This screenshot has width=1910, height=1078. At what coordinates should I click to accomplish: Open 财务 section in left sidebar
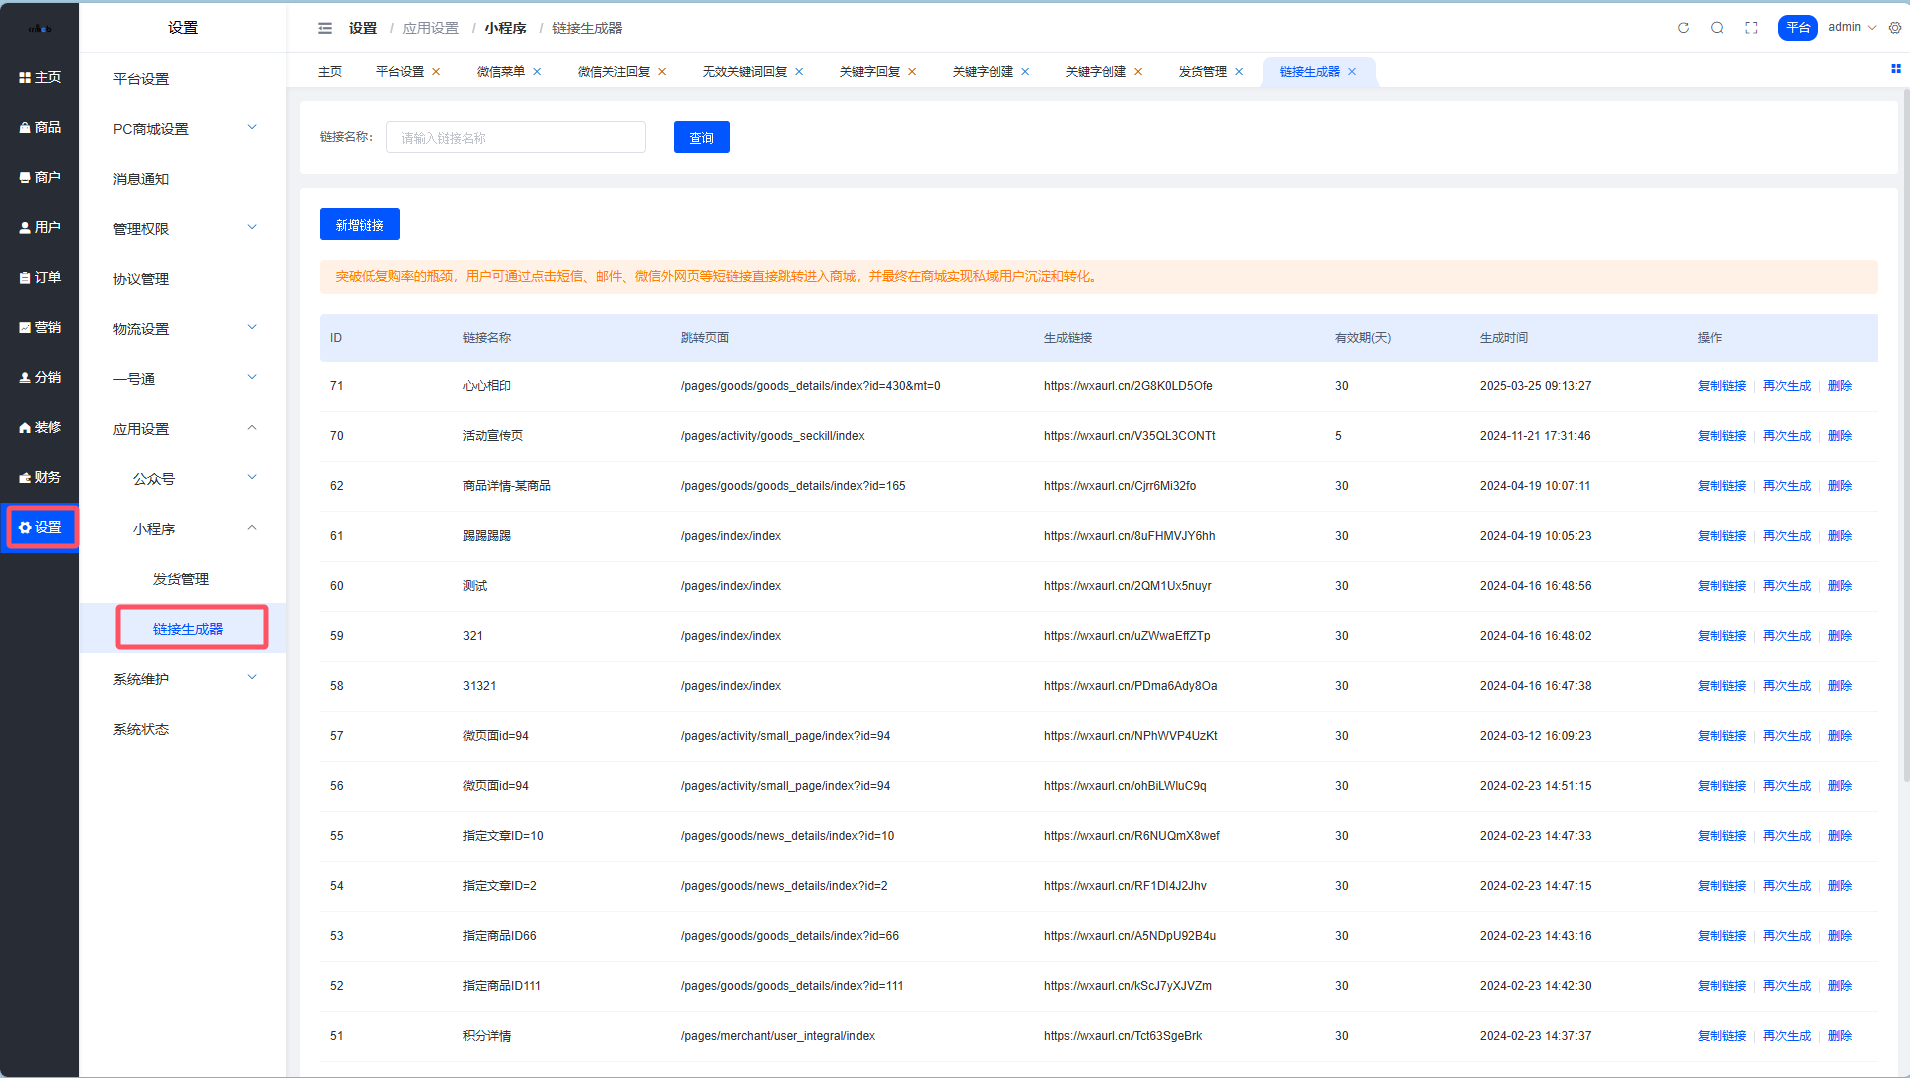[40, 477]
